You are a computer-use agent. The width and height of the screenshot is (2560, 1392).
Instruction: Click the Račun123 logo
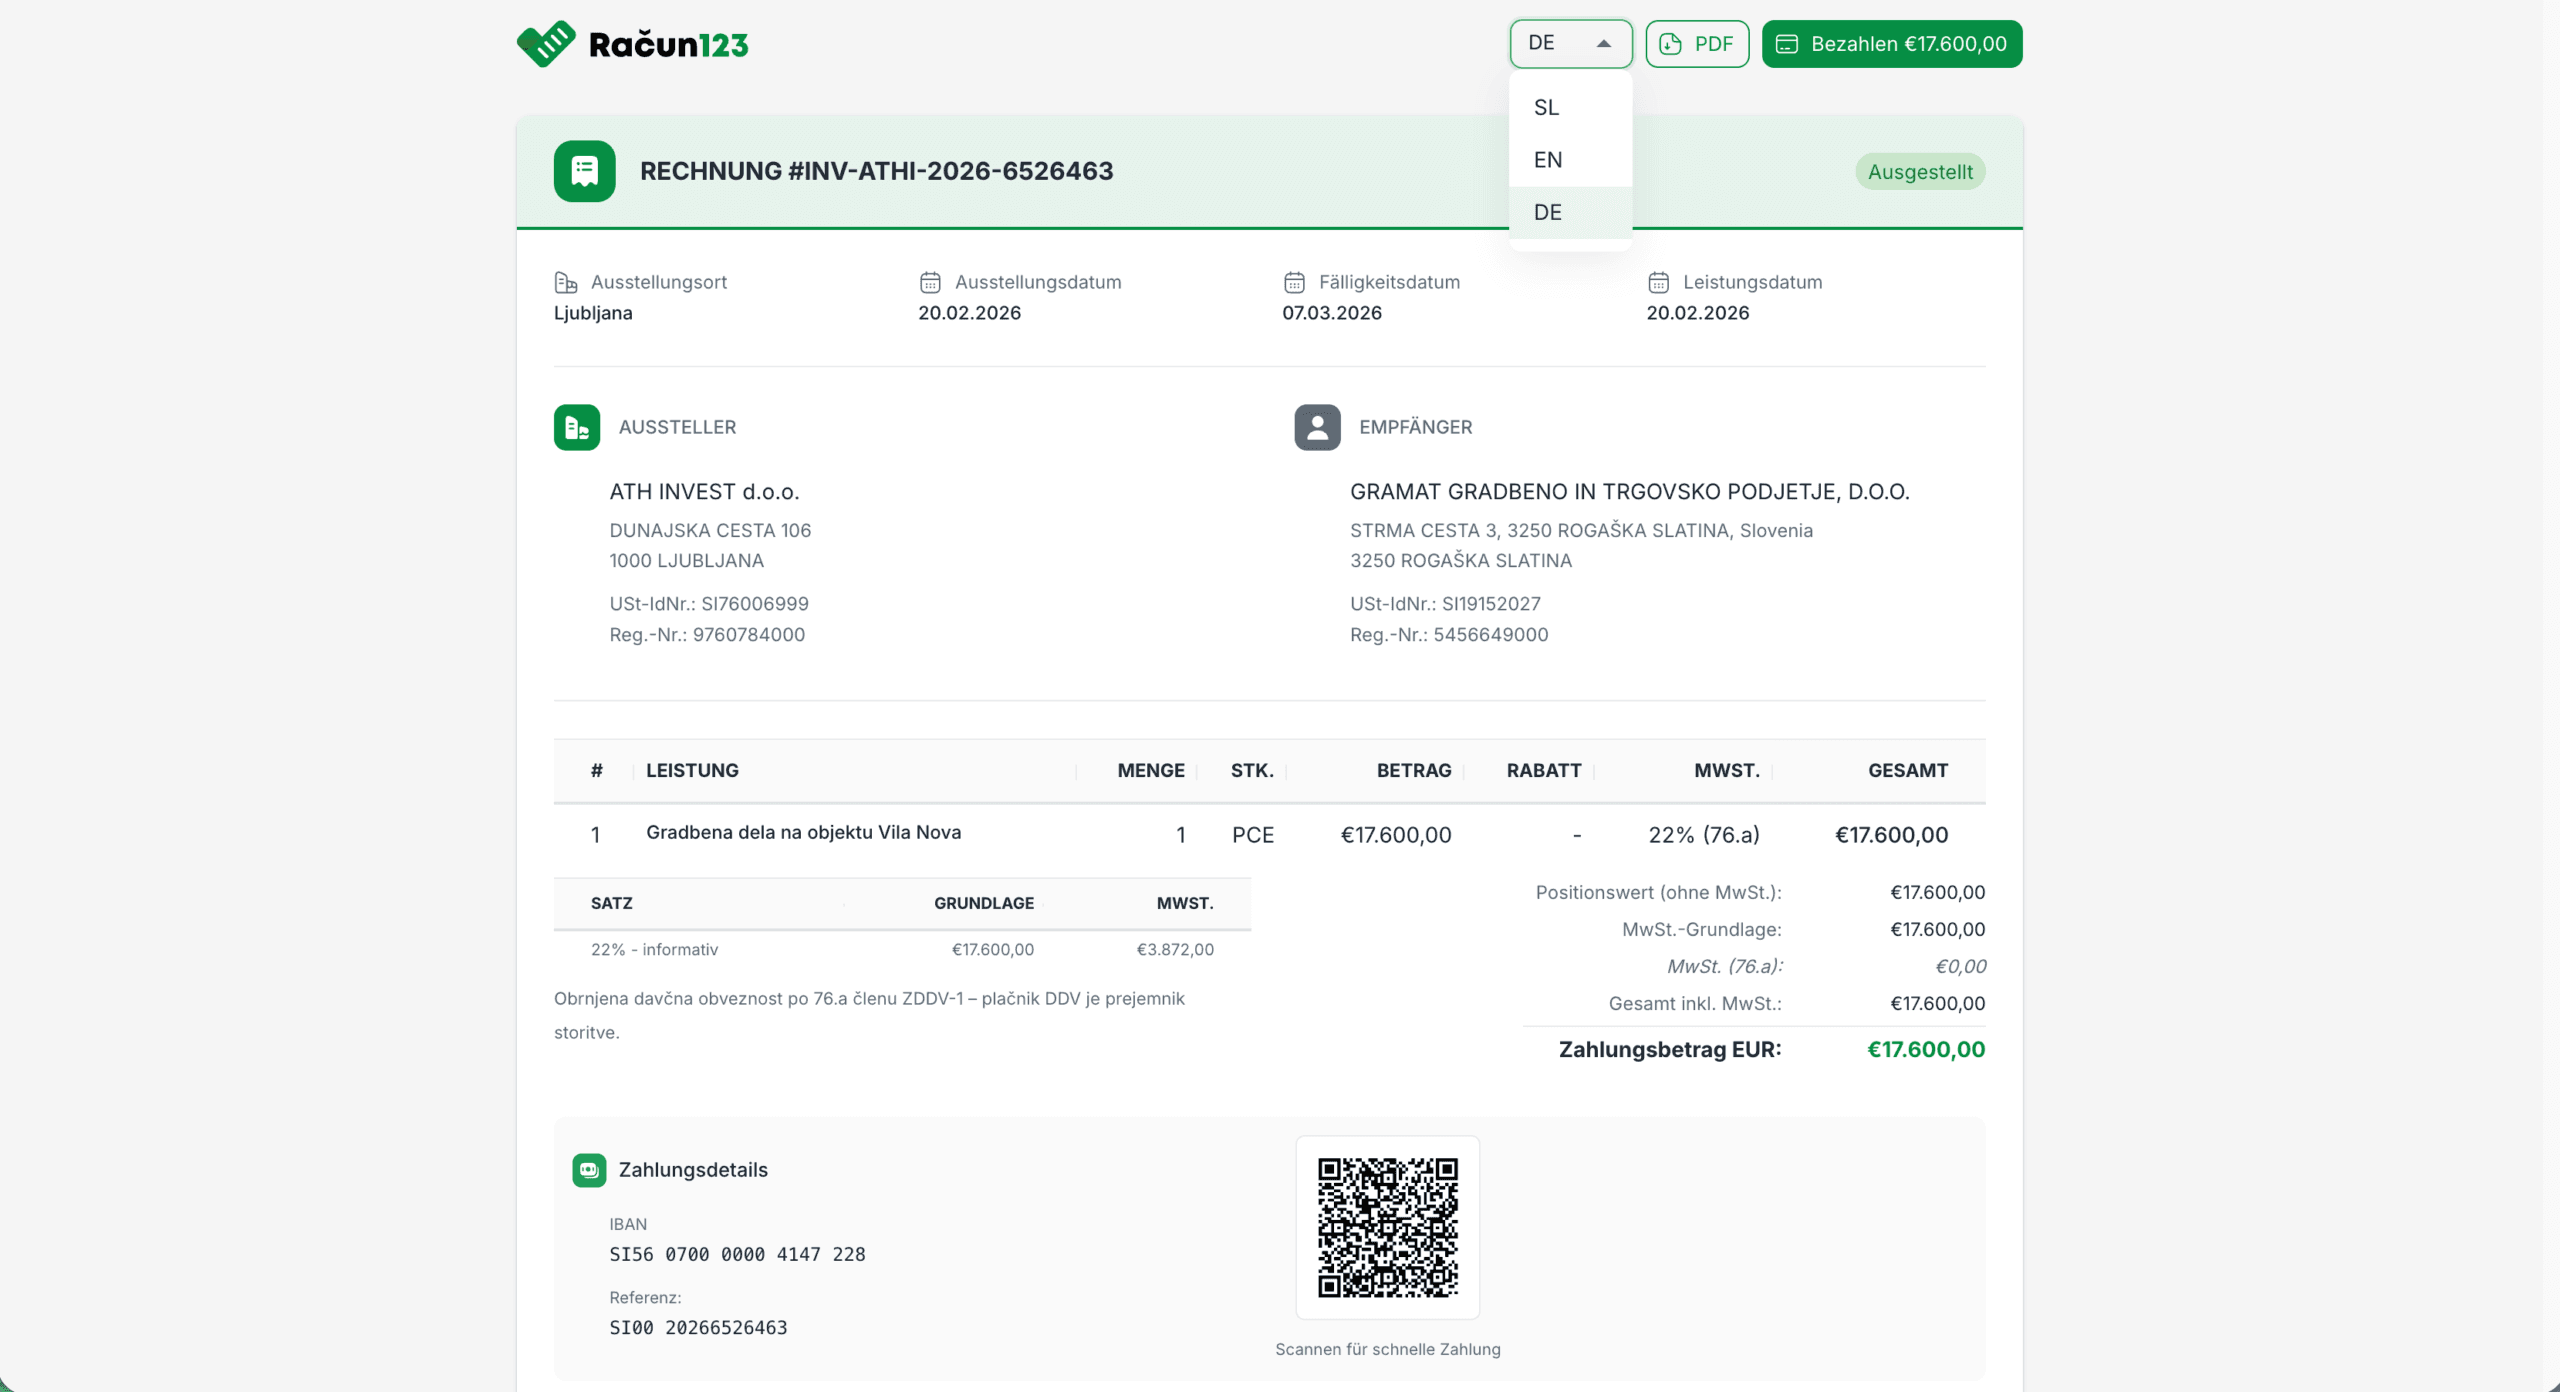[632, 44]
